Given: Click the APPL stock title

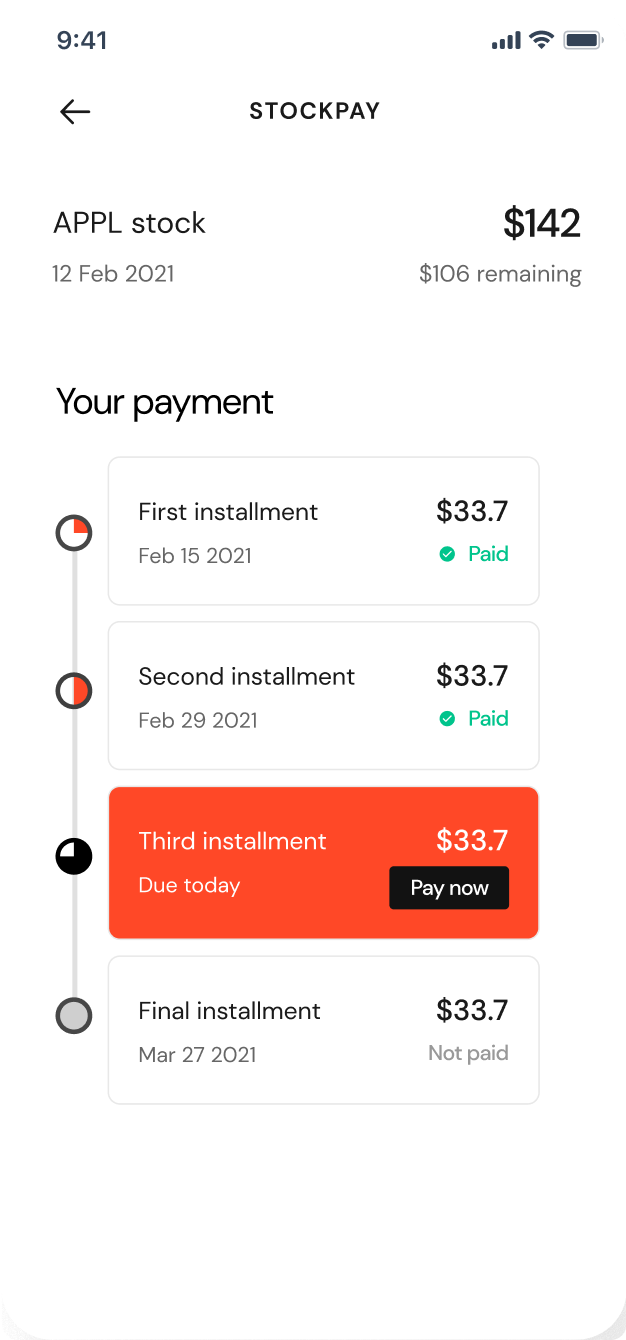Looking at the screenshot, I should [x=129, y=223].
